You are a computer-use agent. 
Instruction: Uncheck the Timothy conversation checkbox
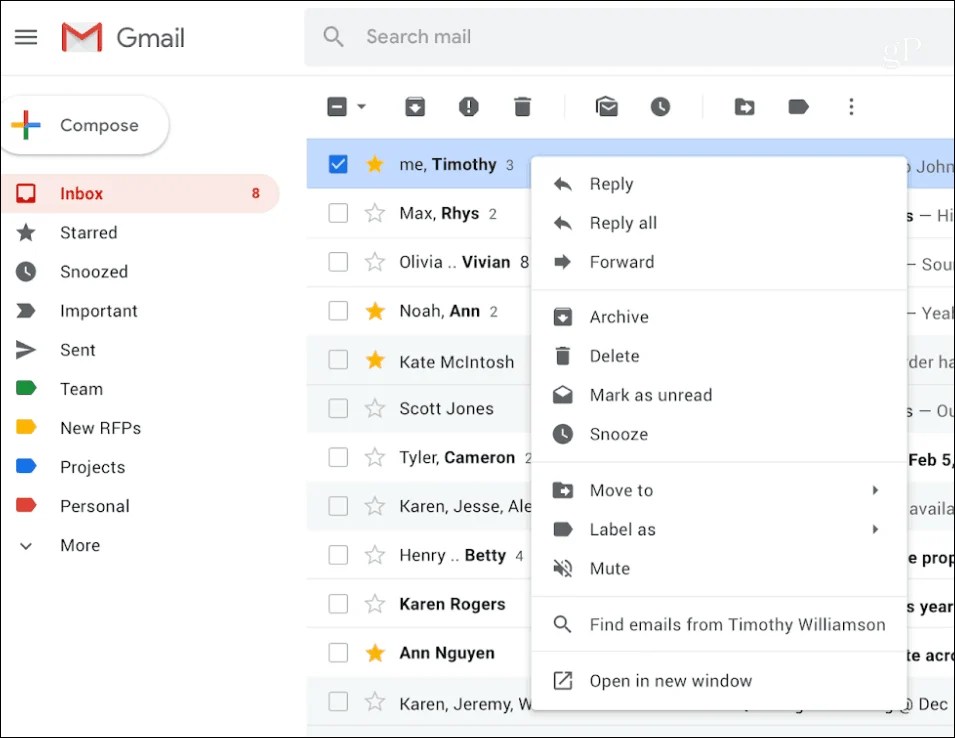tap(338, 163)
